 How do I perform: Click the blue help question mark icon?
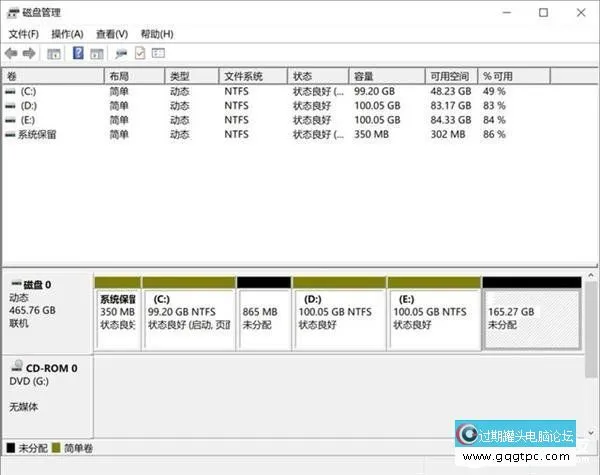[x=78, y=53]
